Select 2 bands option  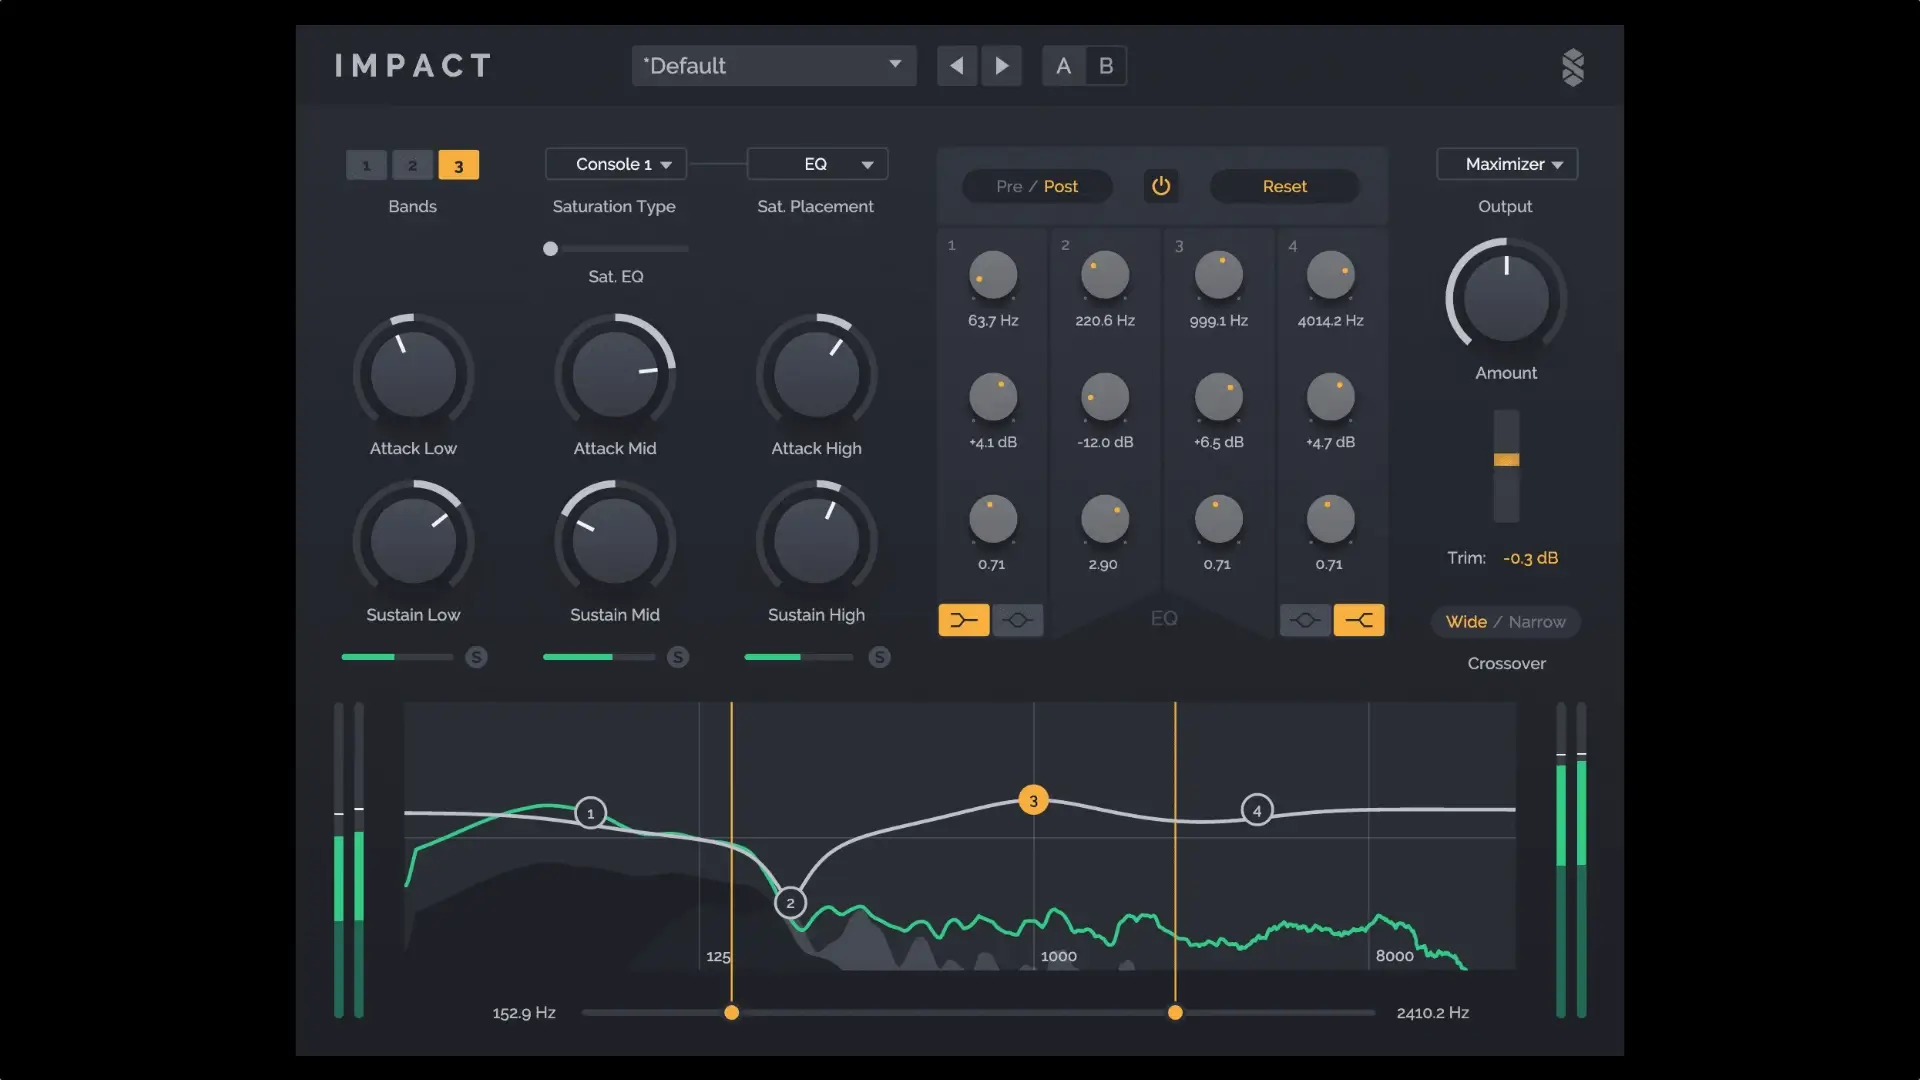tap(412, 165)
